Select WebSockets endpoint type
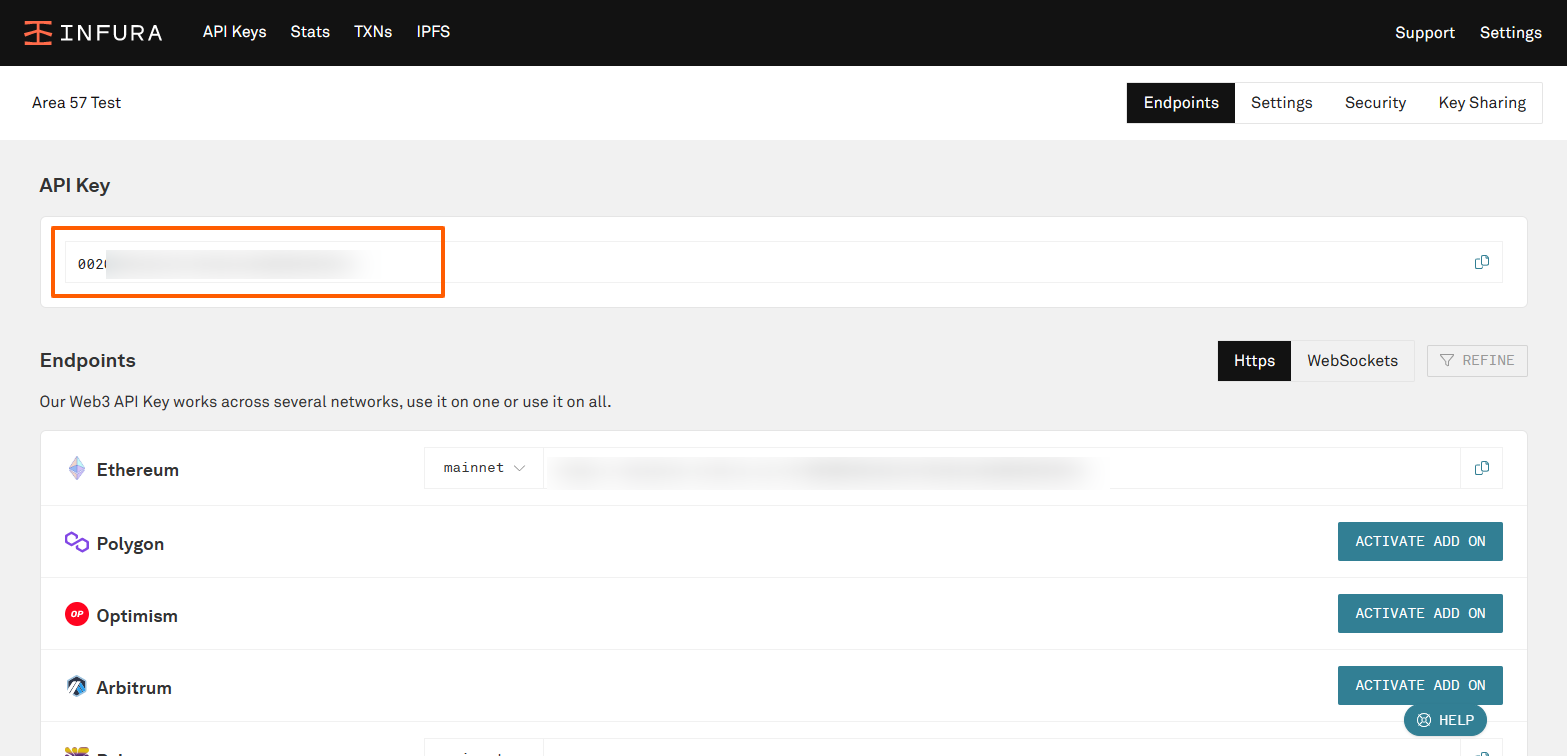Image resolution: width=1567 pixels, height=756 pixels. point(1352,361)
